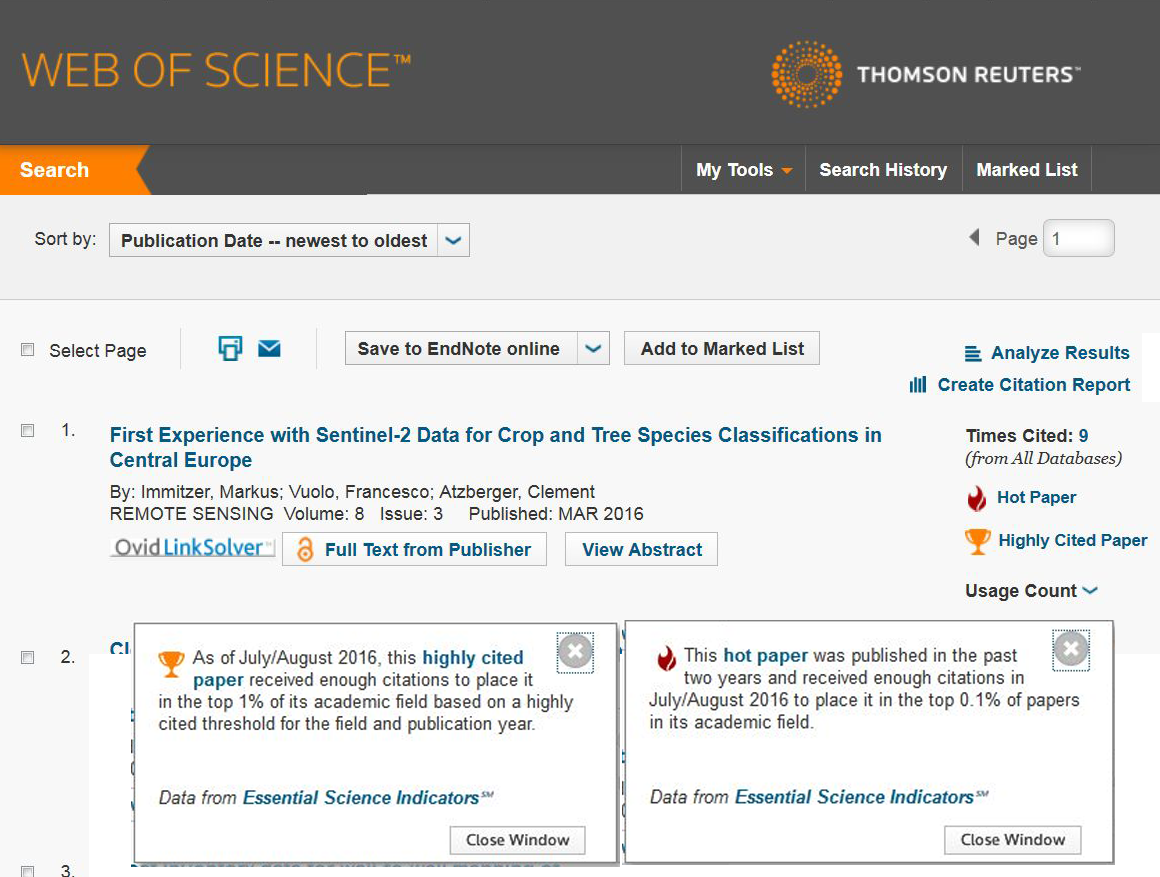This screenshot has height=877, width=1160.
Task: Close the hot paper popup with X
Action: point(1070,650)
